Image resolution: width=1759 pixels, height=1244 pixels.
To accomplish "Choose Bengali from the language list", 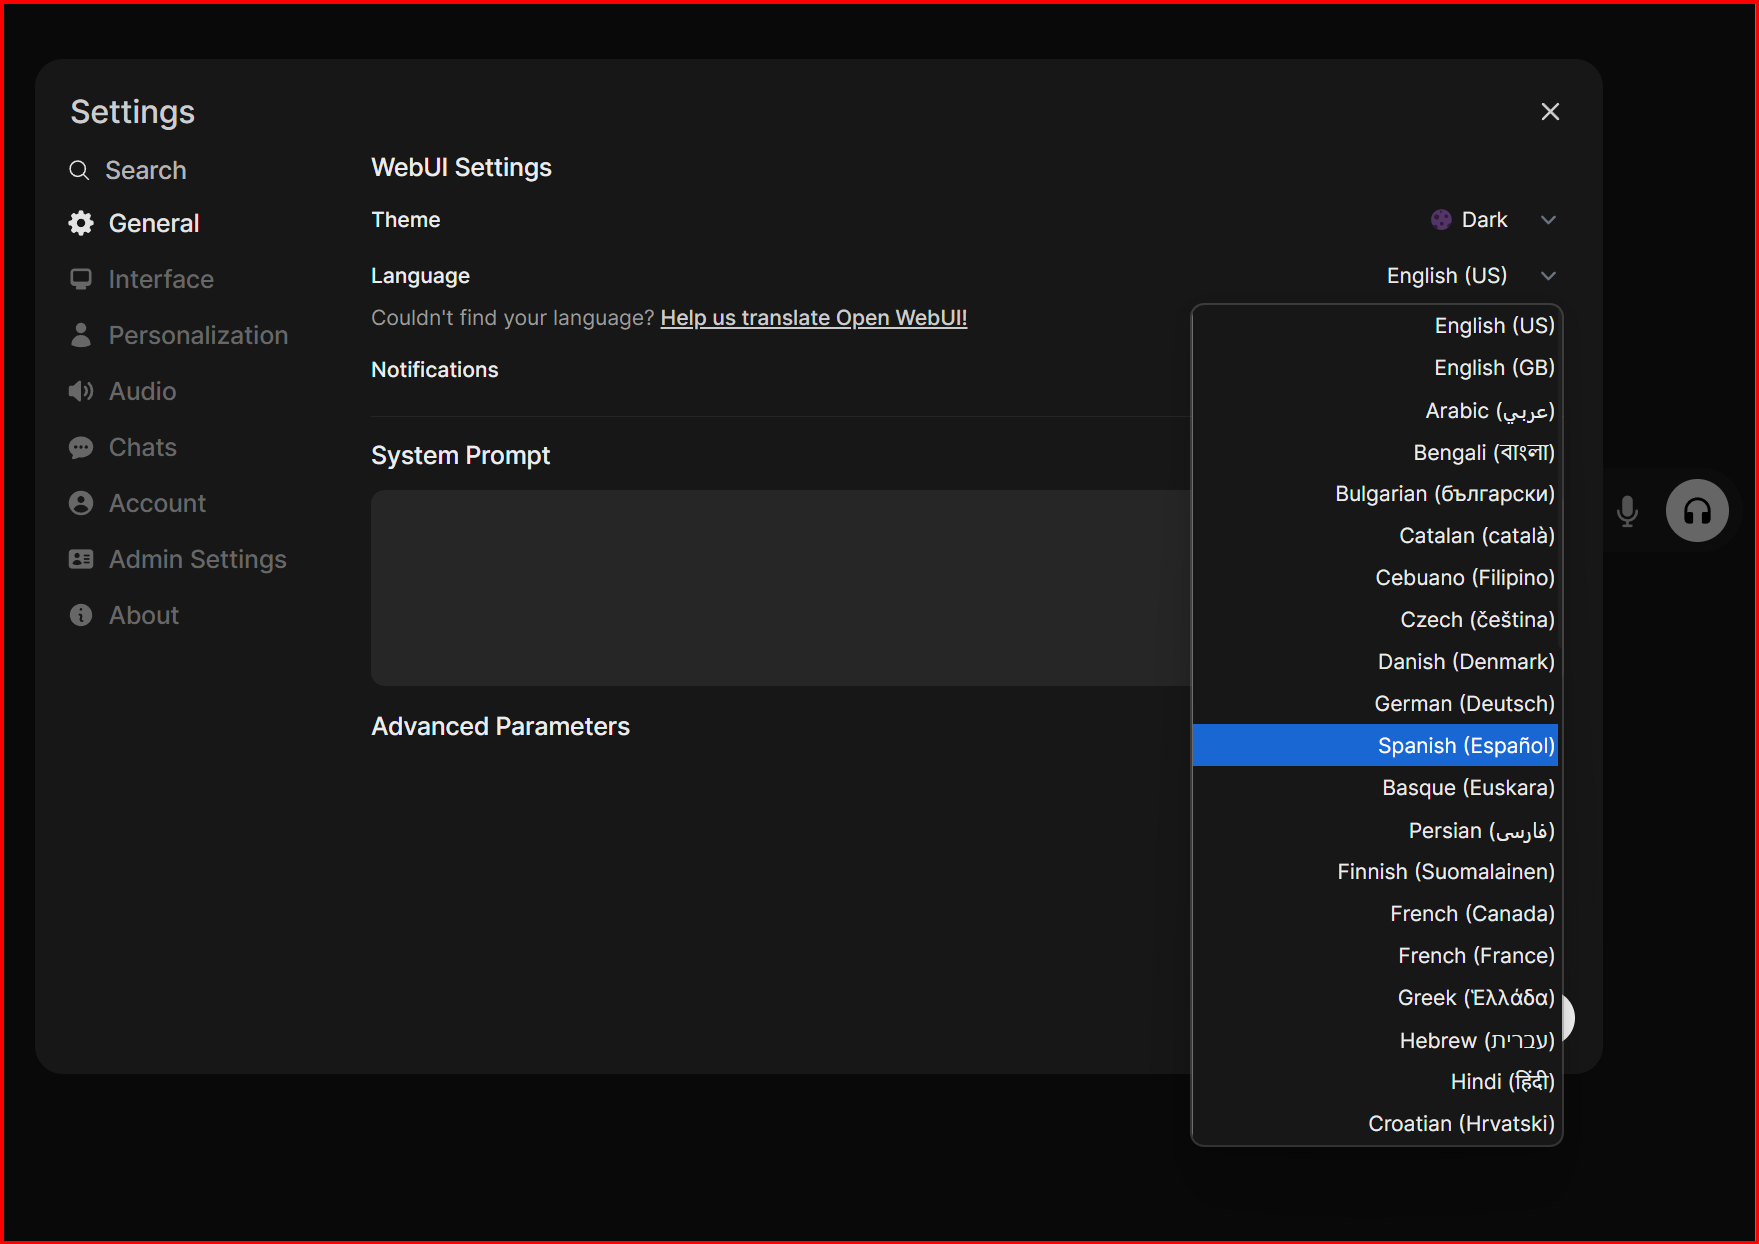I will coord(1376,452).
